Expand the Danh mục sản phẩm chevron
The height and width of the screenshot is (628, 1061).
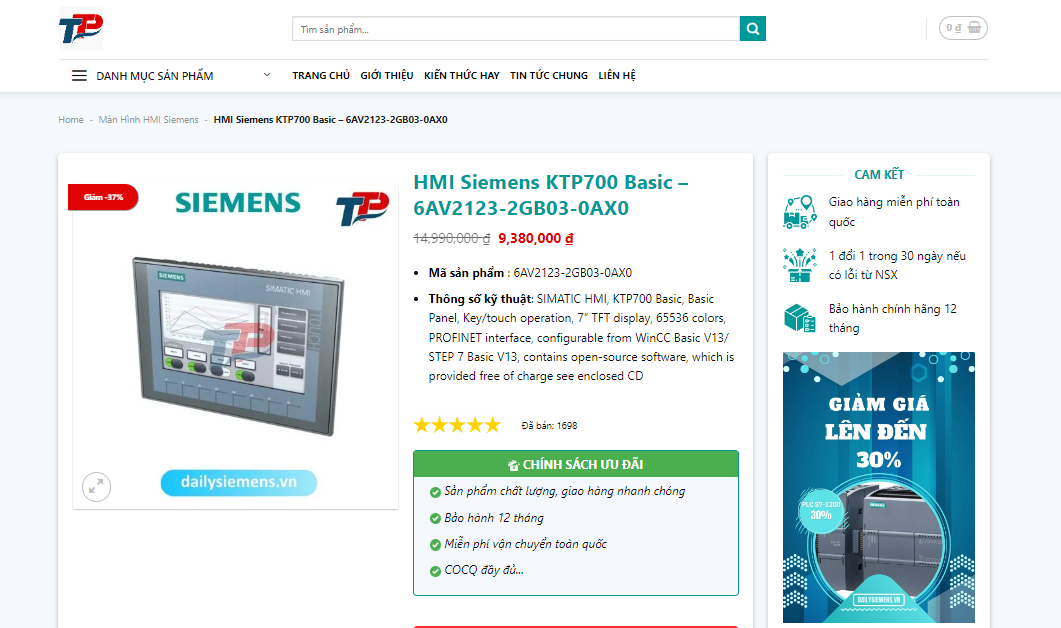[267, 75]
